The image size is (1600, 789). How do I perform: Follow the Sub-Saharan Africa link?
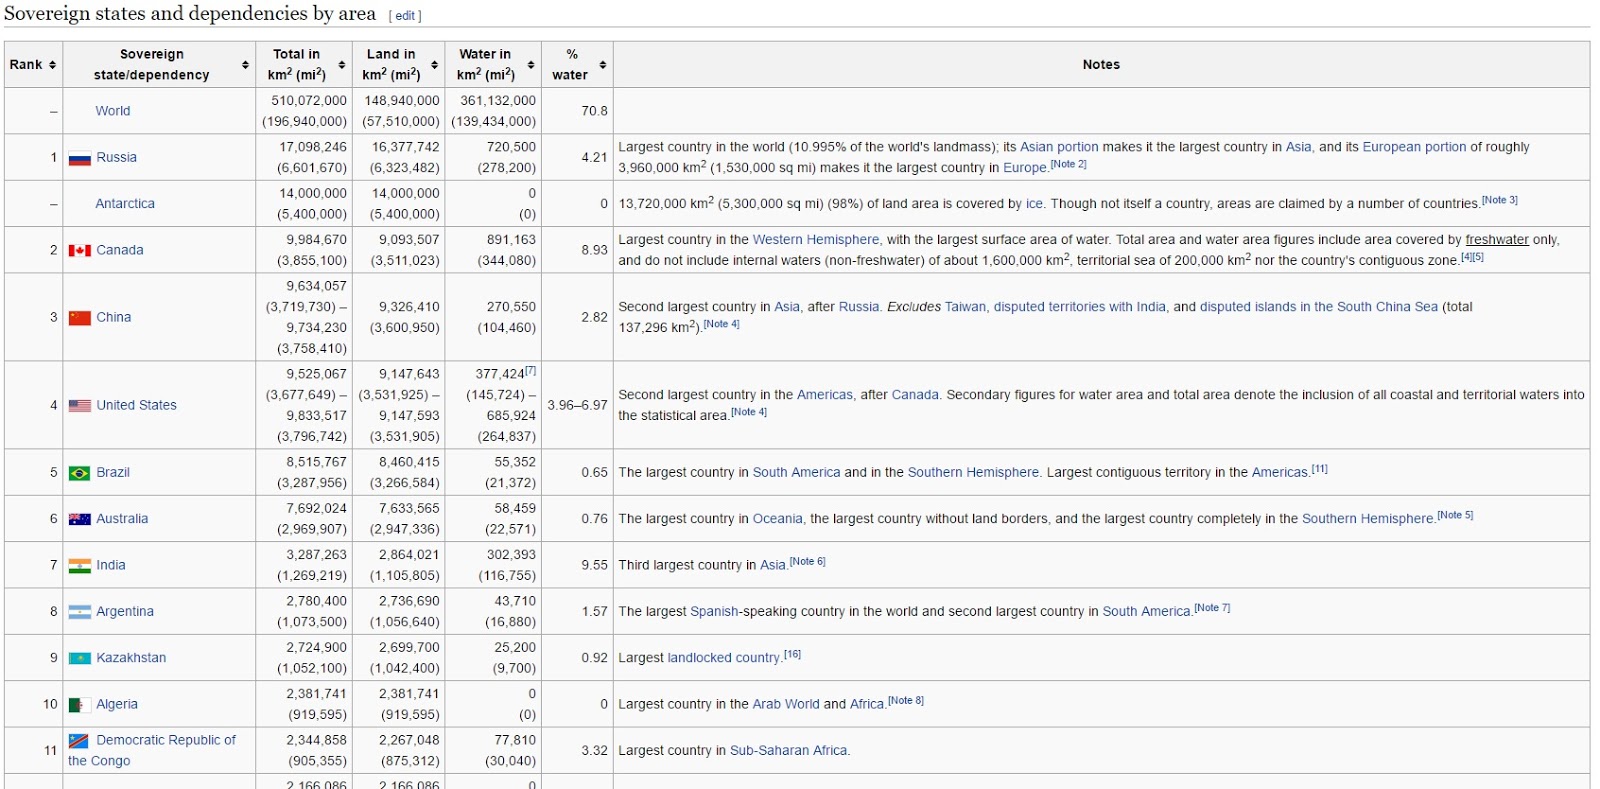pyautogui.click(x=789, y=750)
